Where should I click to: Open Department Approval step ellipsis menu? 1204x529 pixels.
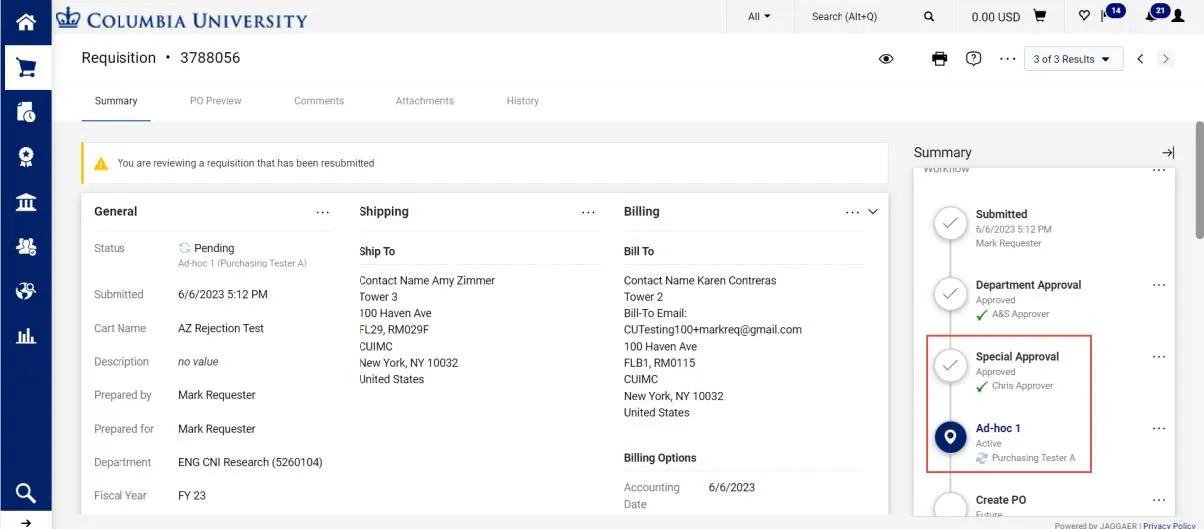[1159, 285]
